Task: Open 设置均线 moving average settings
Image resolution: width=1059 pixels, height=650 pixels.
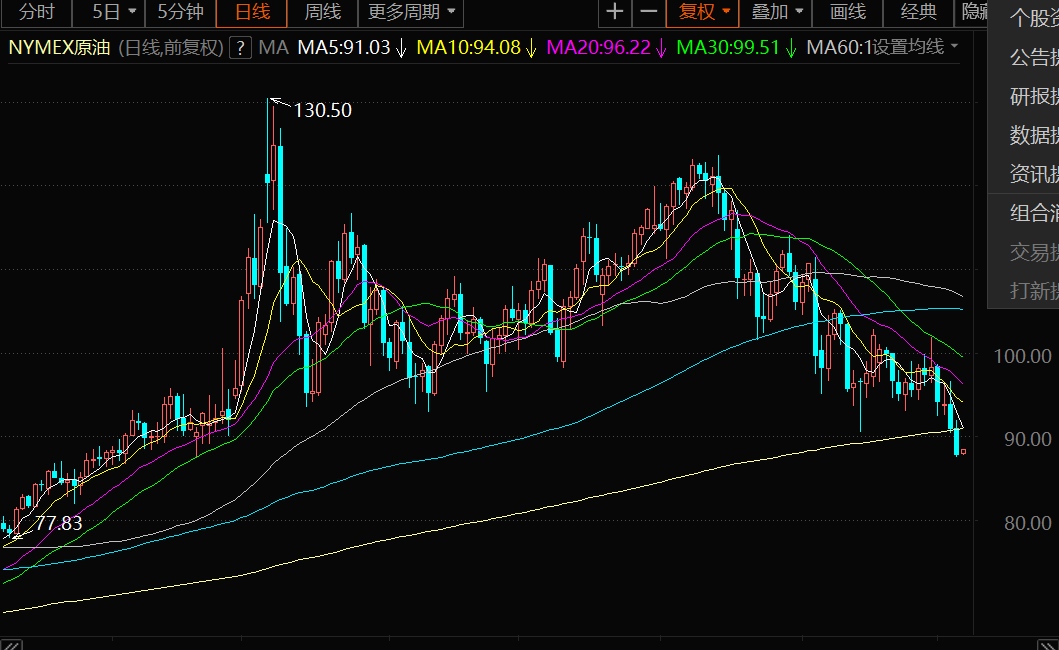Action: point(914,48)
